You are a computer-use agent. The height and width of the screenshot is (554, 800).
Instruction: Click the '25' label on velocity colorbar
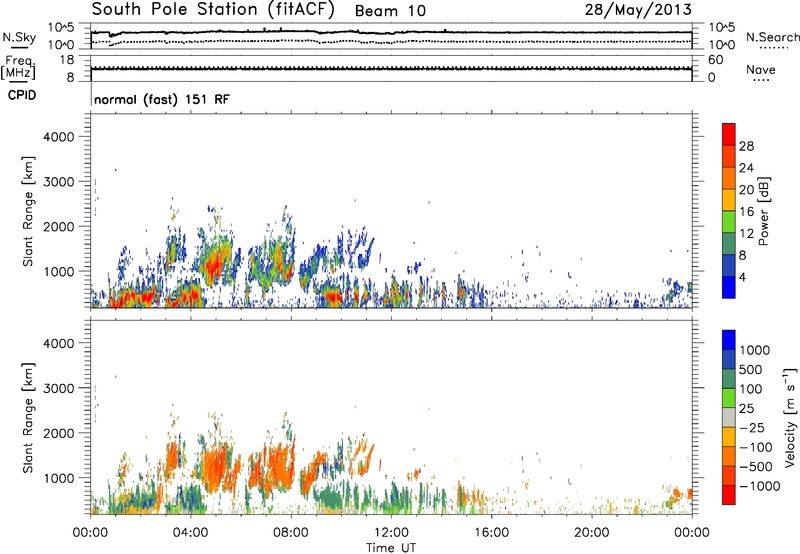pos(747,409)
